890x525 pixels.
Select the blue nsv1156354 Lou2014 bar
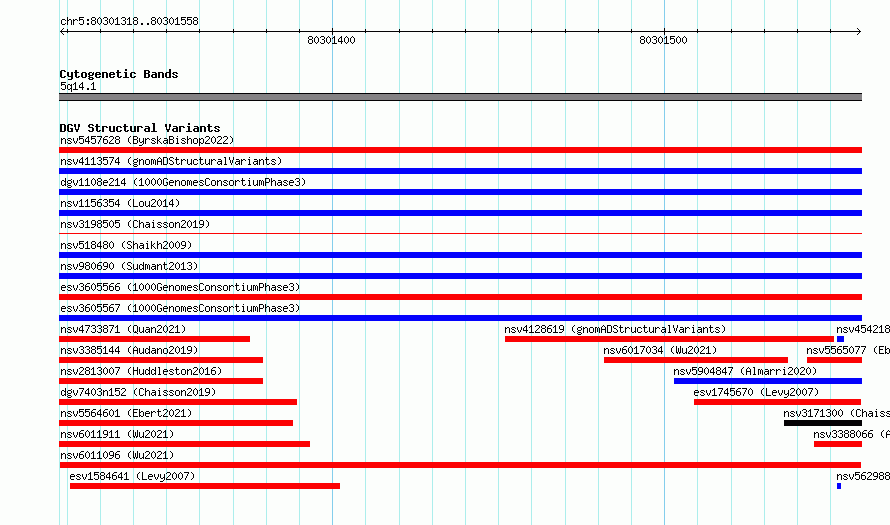tap(460, 213)
